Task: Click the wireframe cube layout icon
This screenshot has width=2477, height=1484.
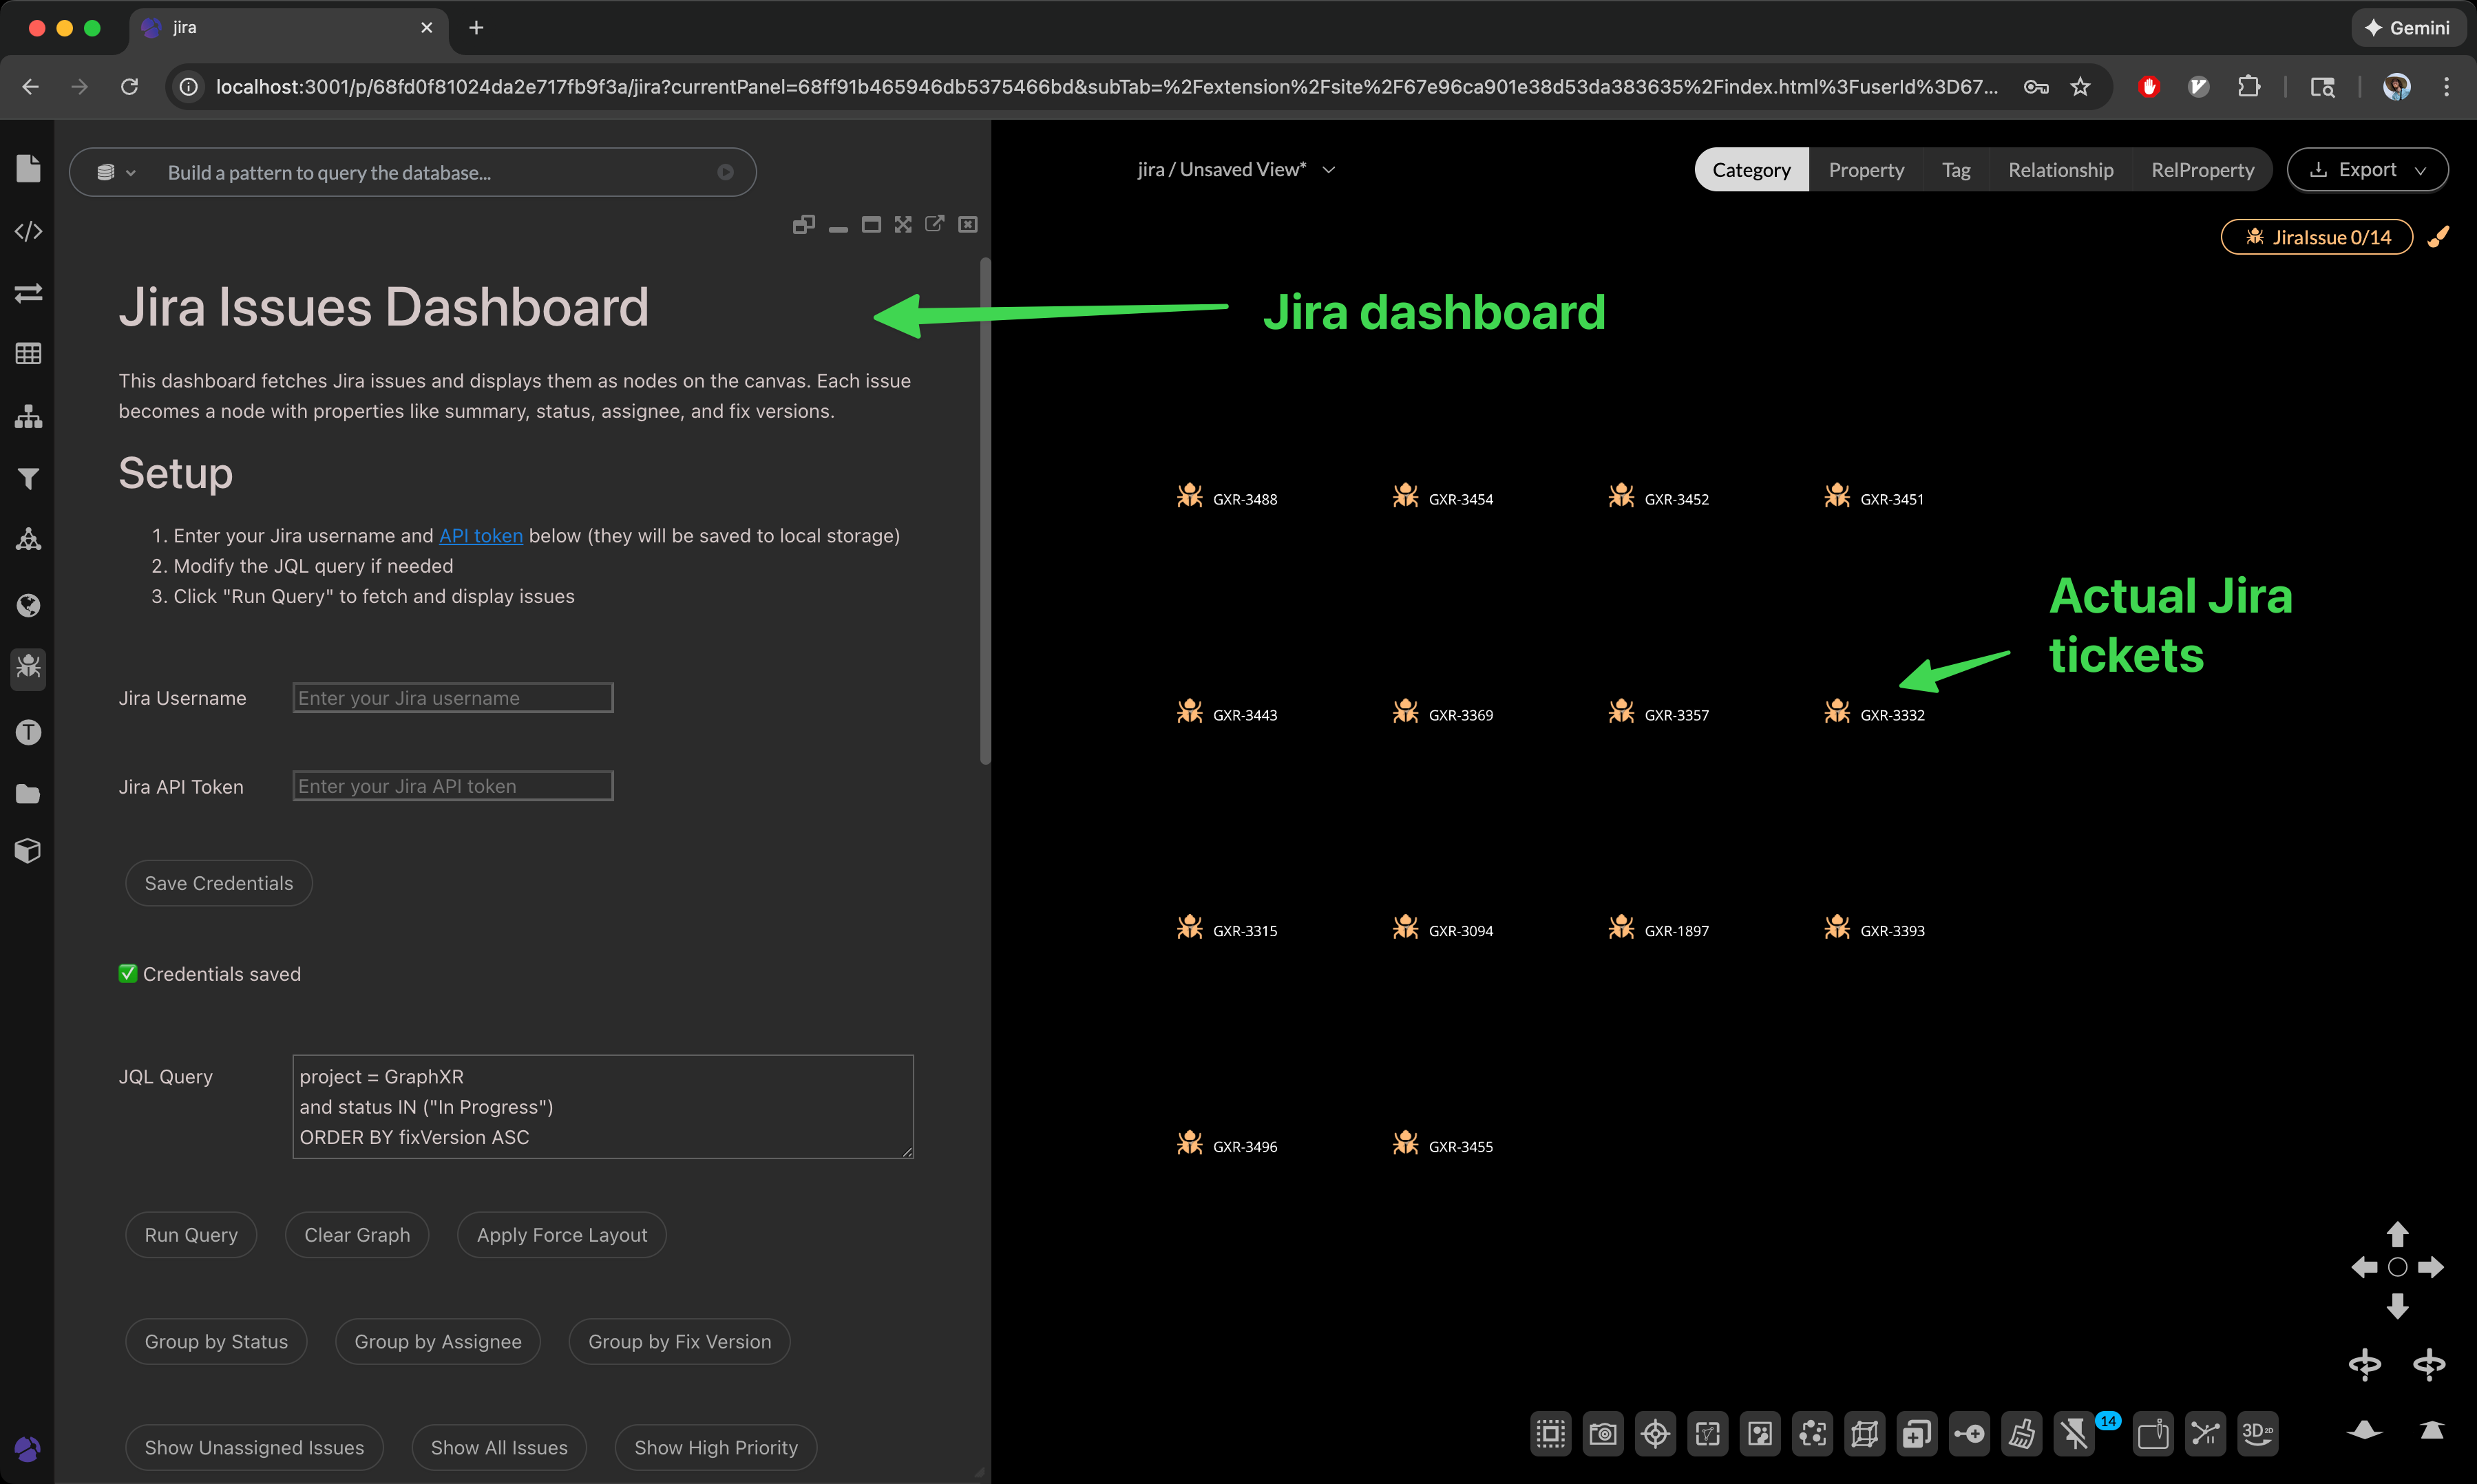Action: tap(1864, 1434)
